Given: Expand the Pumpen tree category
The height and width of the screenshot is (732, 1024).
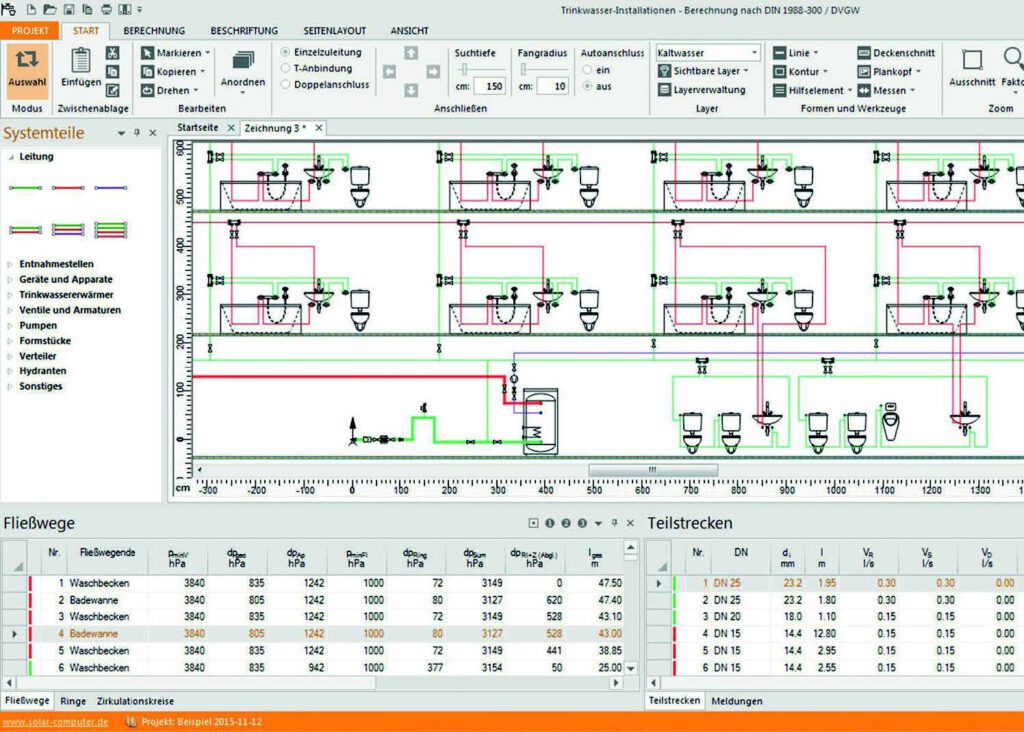Looking at the screenshot, I should click(x=10, y=326).
